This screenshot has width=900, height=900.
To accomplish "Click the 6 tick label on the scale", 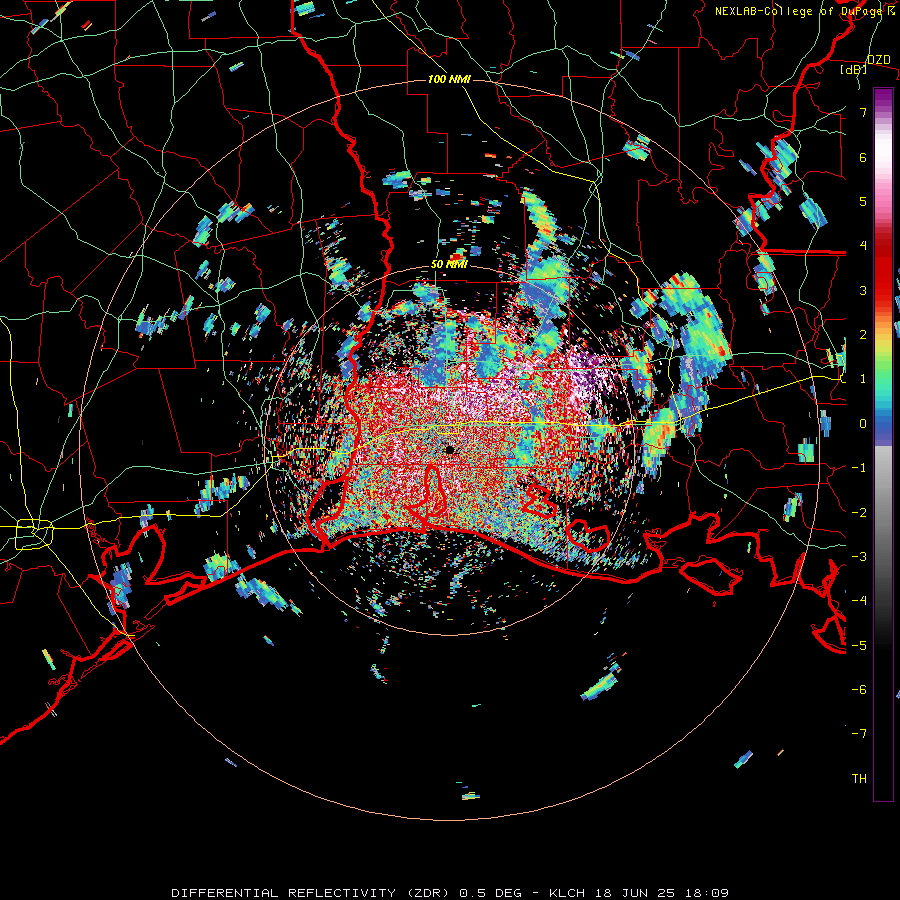I will [x=863, y=157].
